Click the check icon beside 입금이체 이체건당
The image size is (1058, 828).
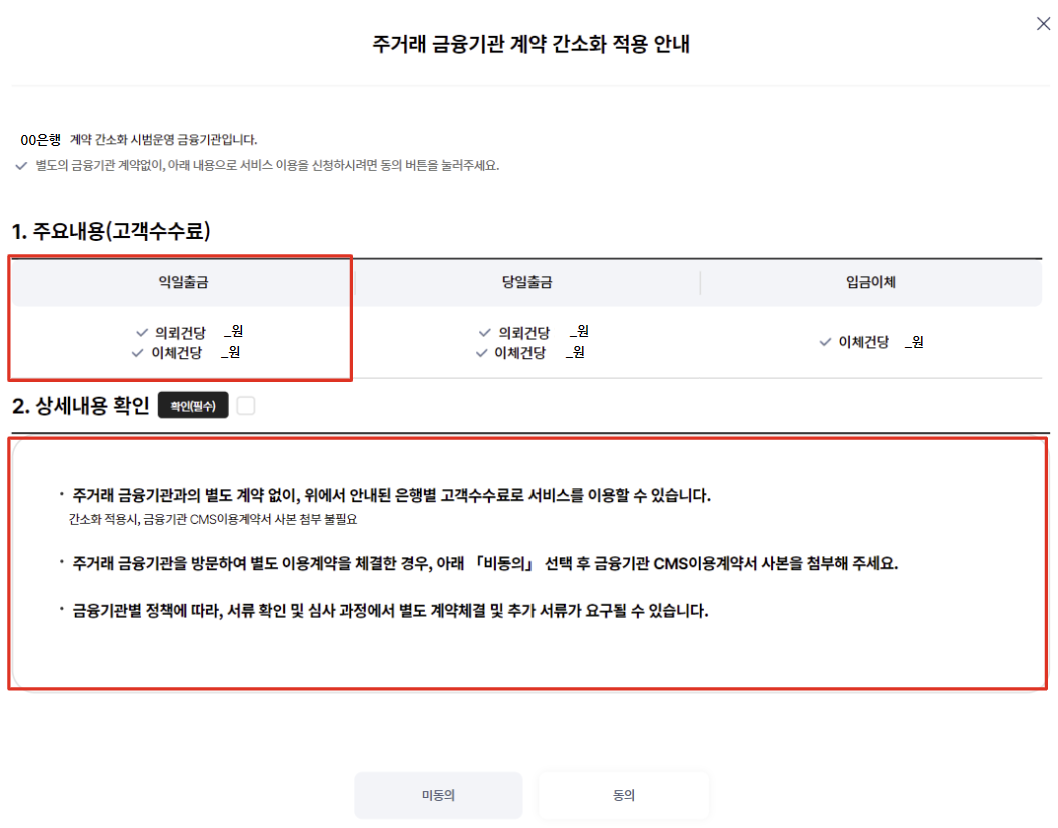click(x=825, y=342)
